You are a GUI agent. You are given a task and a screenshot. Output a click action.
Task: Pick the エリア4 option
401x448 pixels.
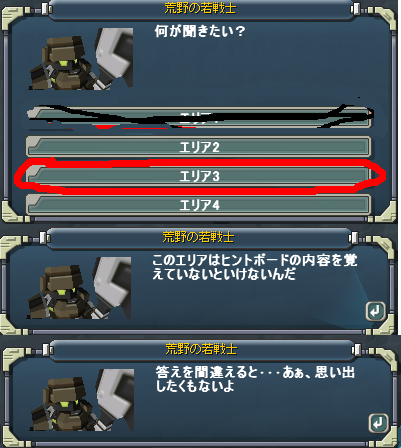tap(198, 204)
